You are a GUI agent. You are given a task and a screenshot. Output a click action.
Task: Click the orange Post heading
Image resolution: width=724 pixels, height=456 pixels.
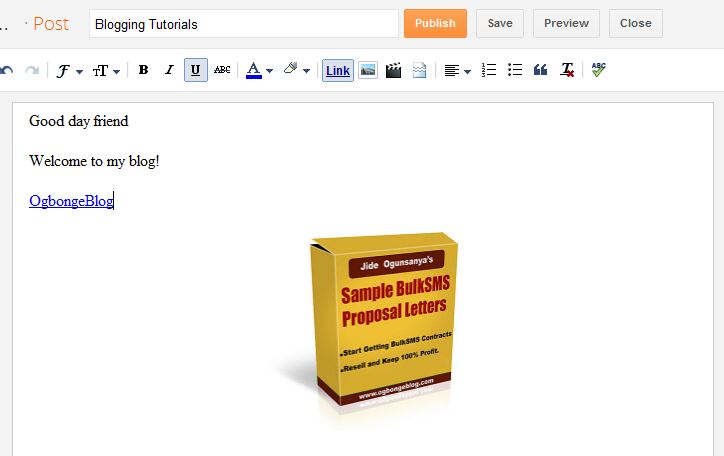click(x=51, y=24)
